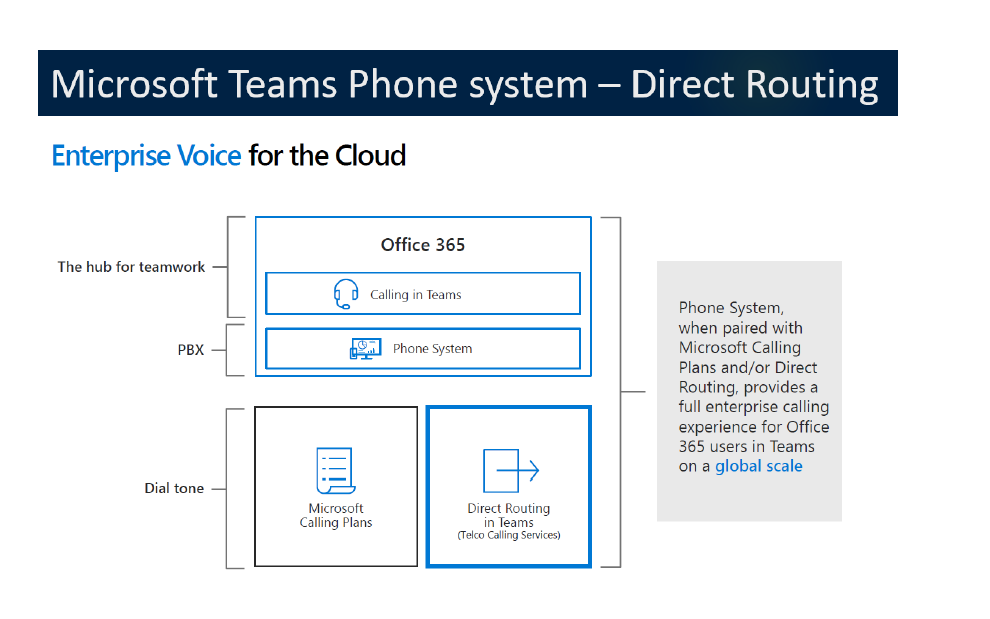Click the 'Phone System' text in PBX row
990x619 pixels.
tap(432, 349)
